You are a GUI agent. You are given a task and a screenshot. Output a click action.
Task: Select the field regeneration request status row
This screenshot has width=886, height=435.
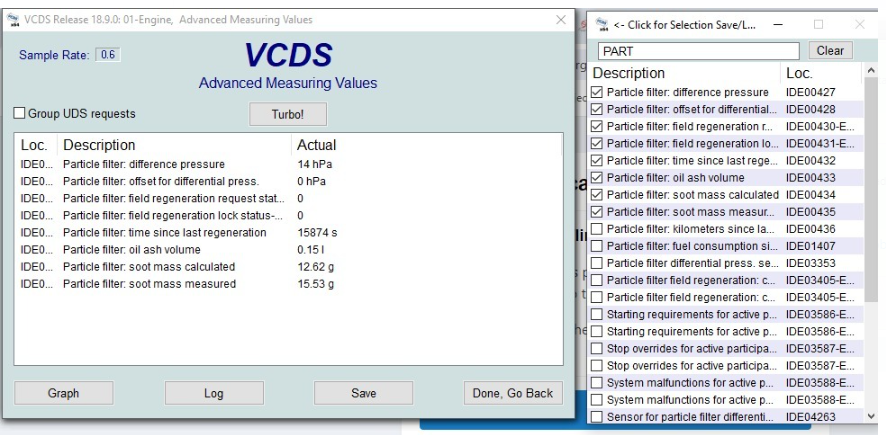tap(288, 198)
